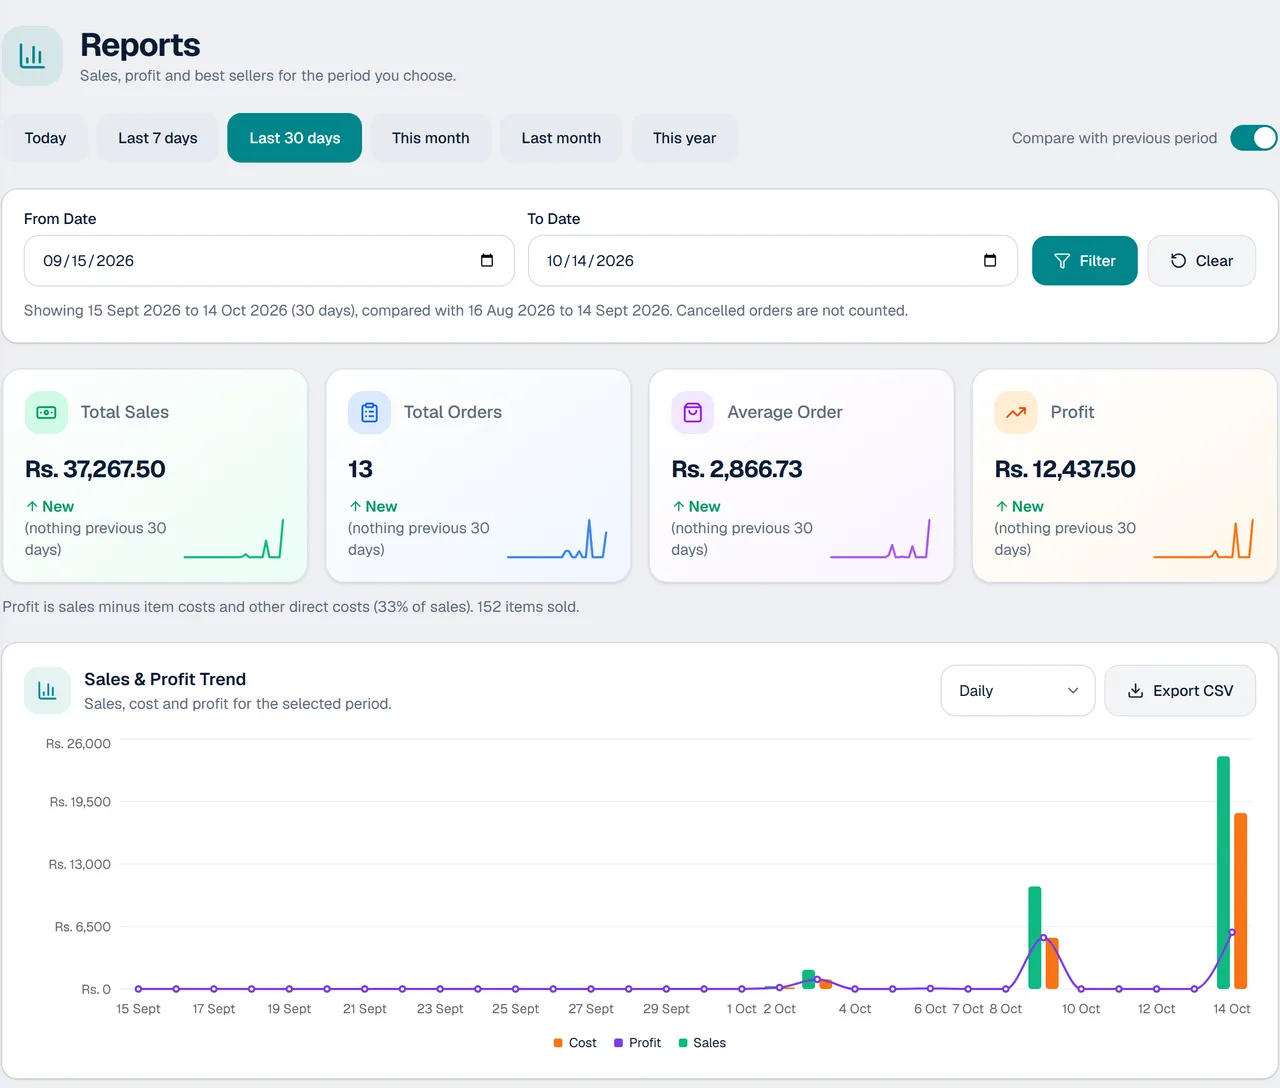
Task: Switch to Last month period
Action: coord(561,138)
